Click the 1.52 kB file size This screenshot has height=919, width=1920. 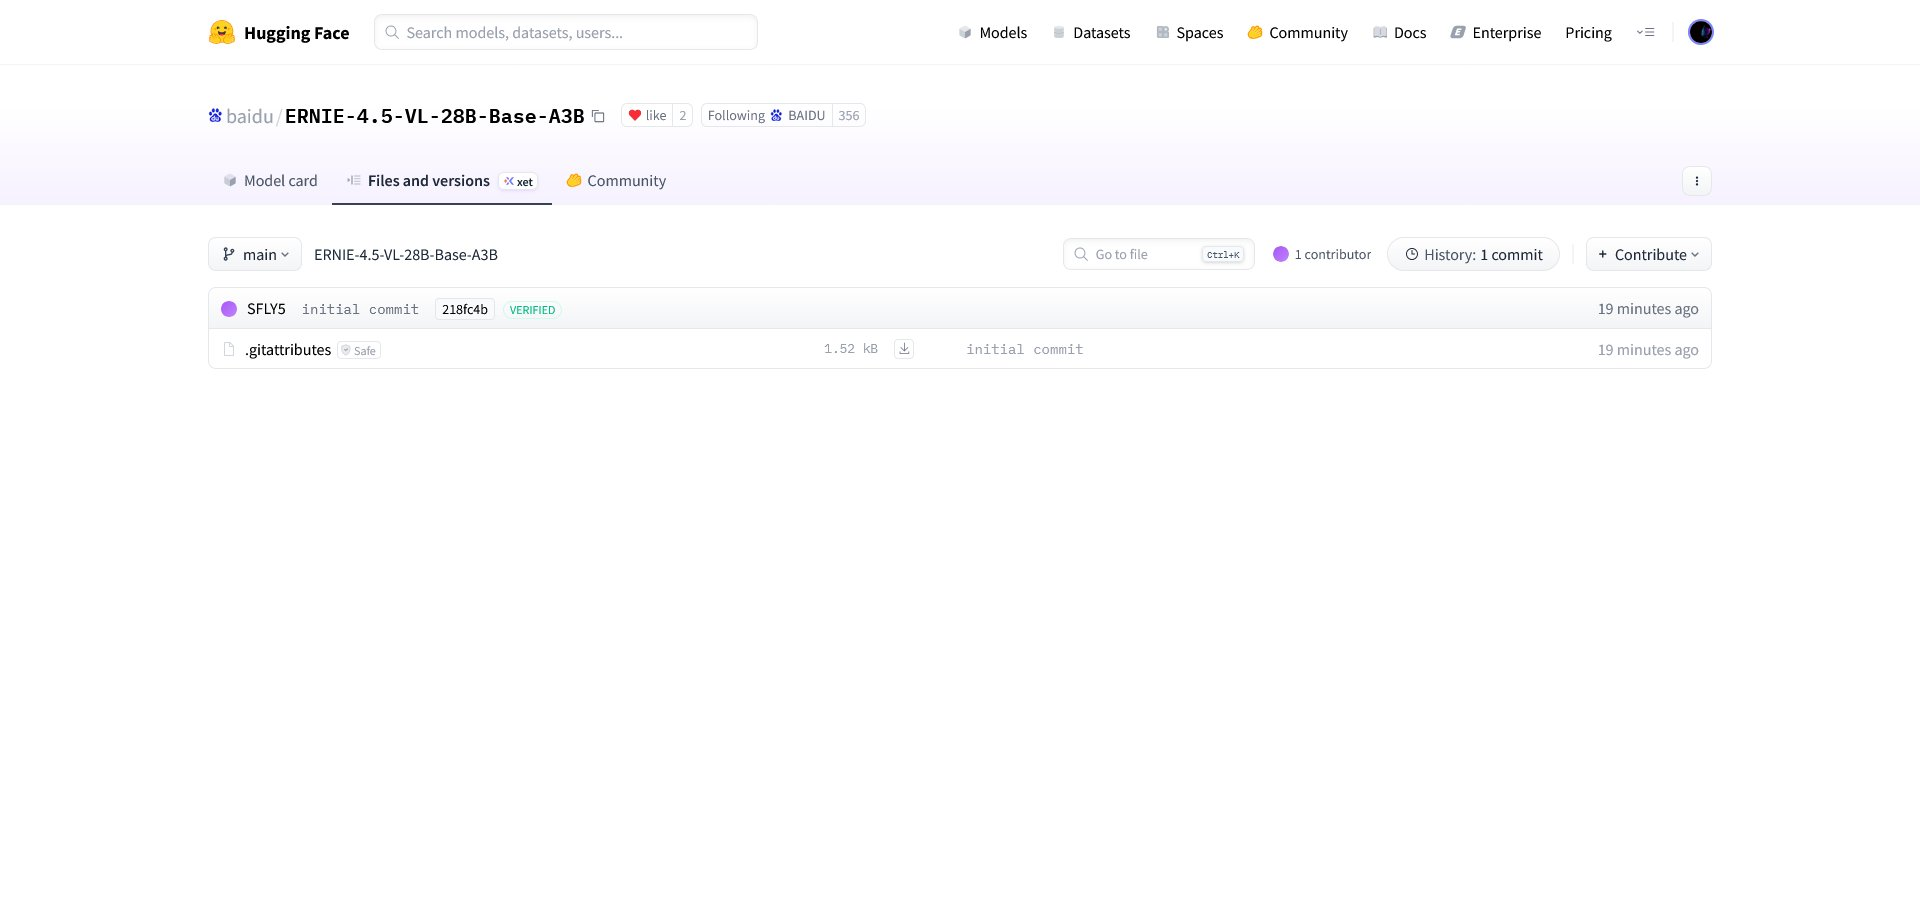coord(851,349)
